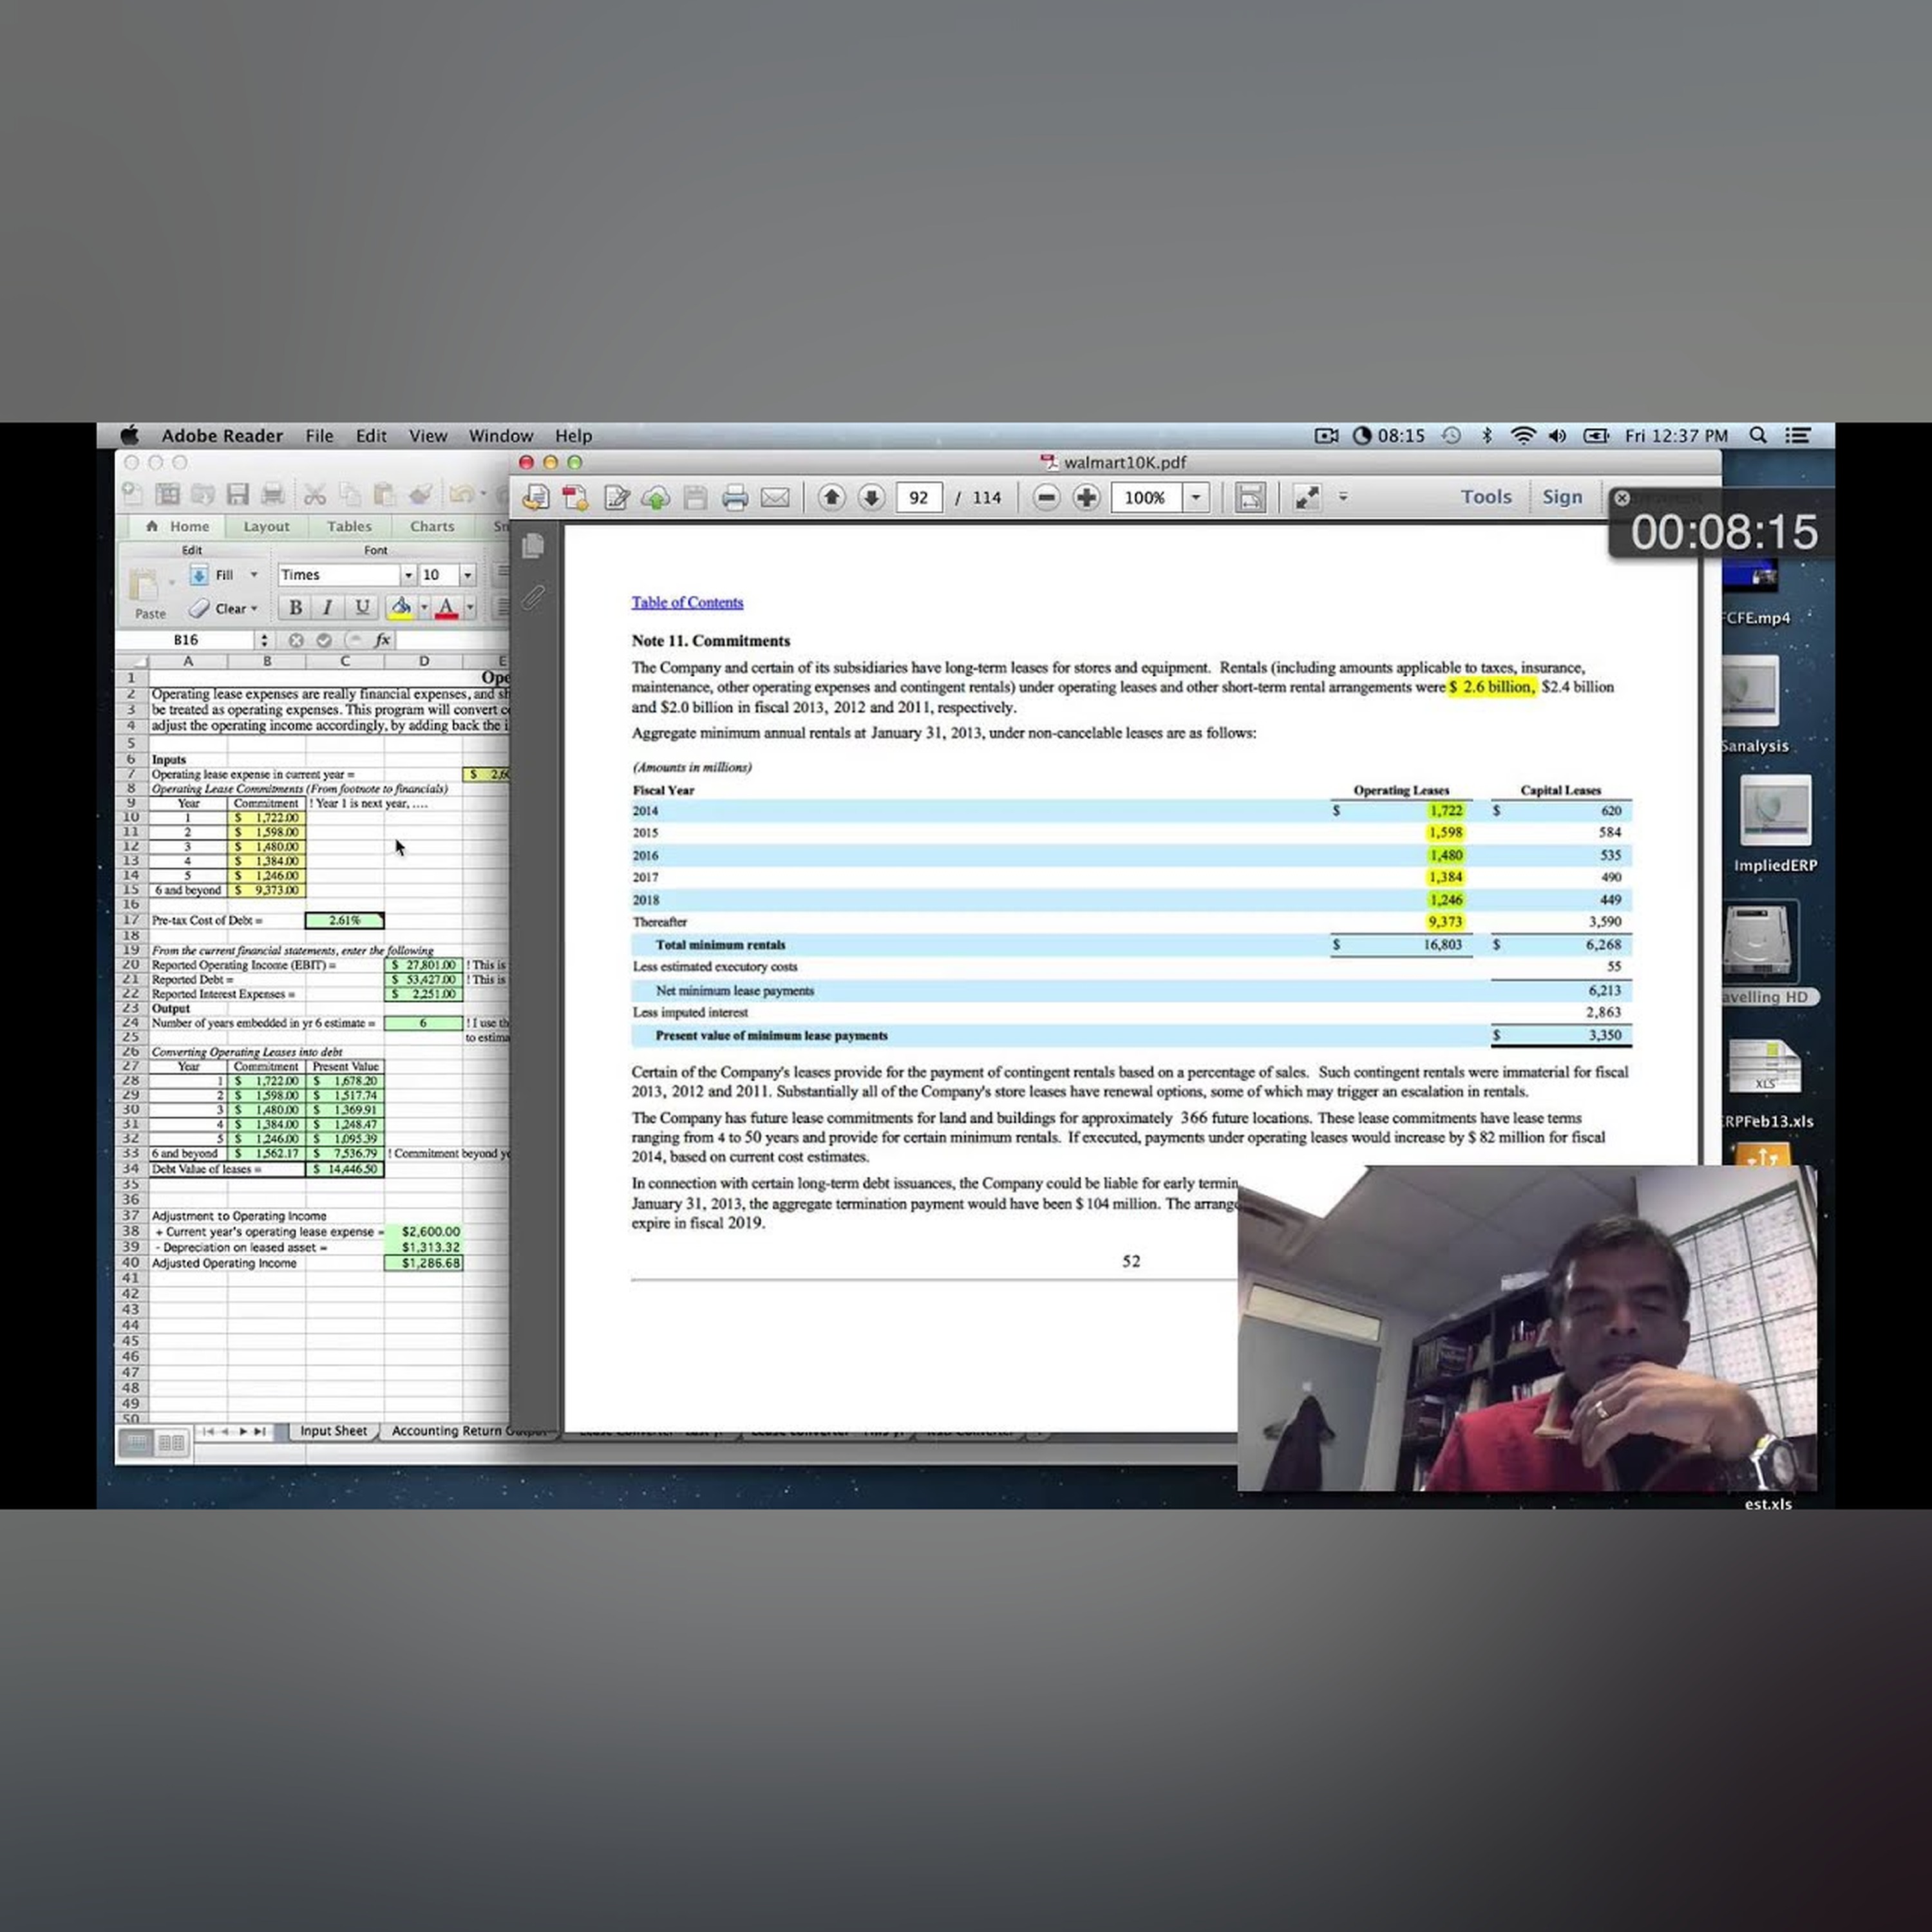Open the Sign pane in Reader
Image resolution: width=1932 pixels, height=1932 pixels.
point(1562,497)
